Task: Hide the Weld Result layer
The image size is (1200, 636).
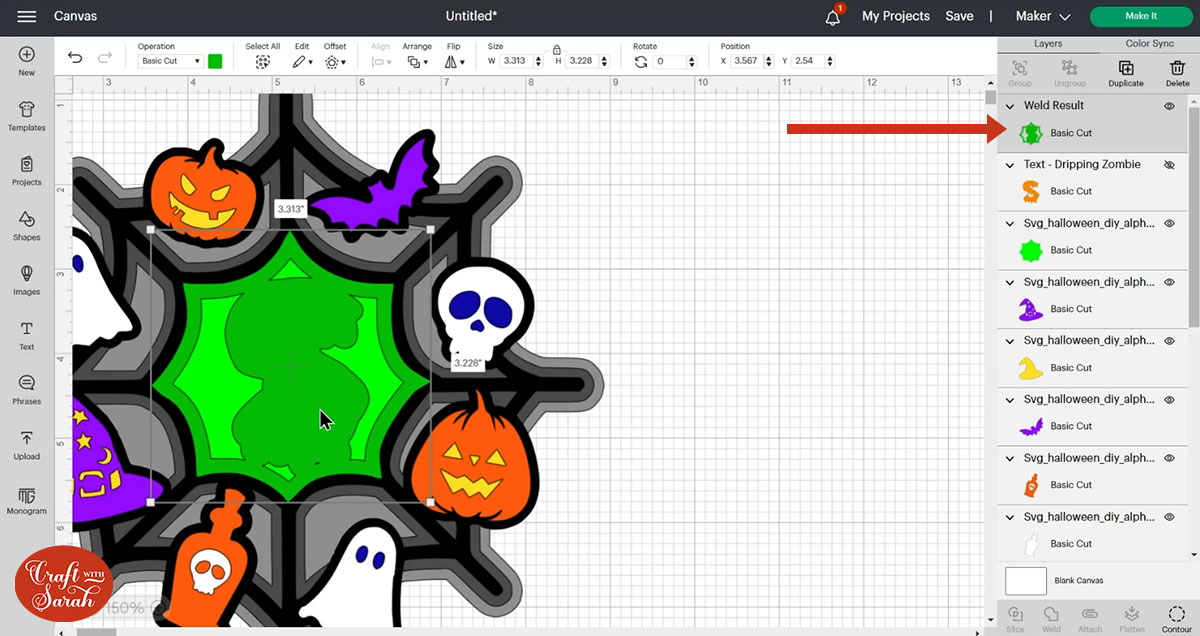Action: pyautogui.click(x=1169, y=106)
